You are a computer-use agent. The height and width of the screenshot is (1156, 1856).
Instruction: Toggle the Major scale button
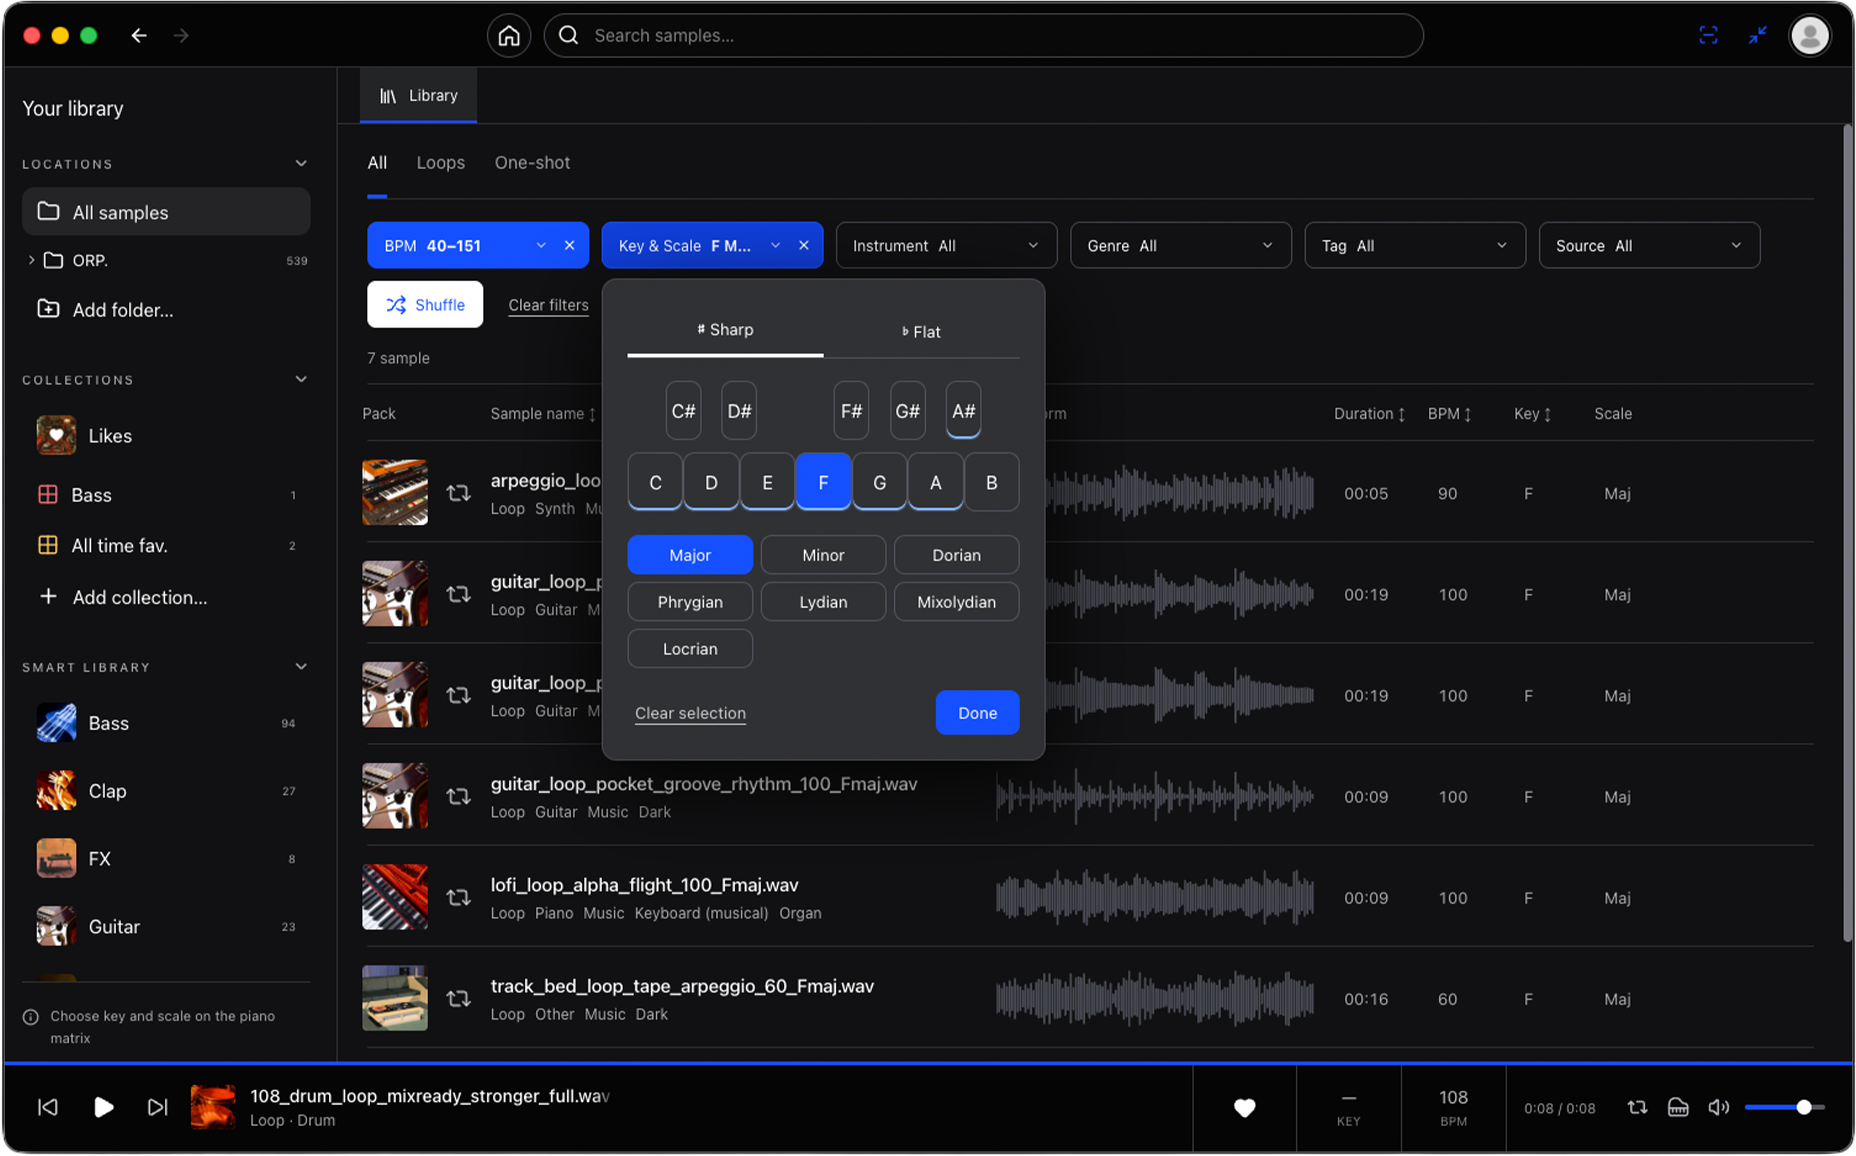(x=690, y=555)
